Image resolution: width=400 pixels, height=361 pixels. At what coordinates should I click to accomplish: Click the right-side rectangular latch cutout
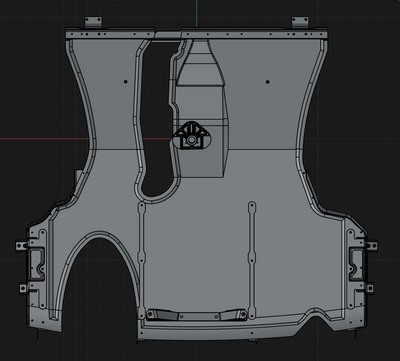click(x=356, y=264)
